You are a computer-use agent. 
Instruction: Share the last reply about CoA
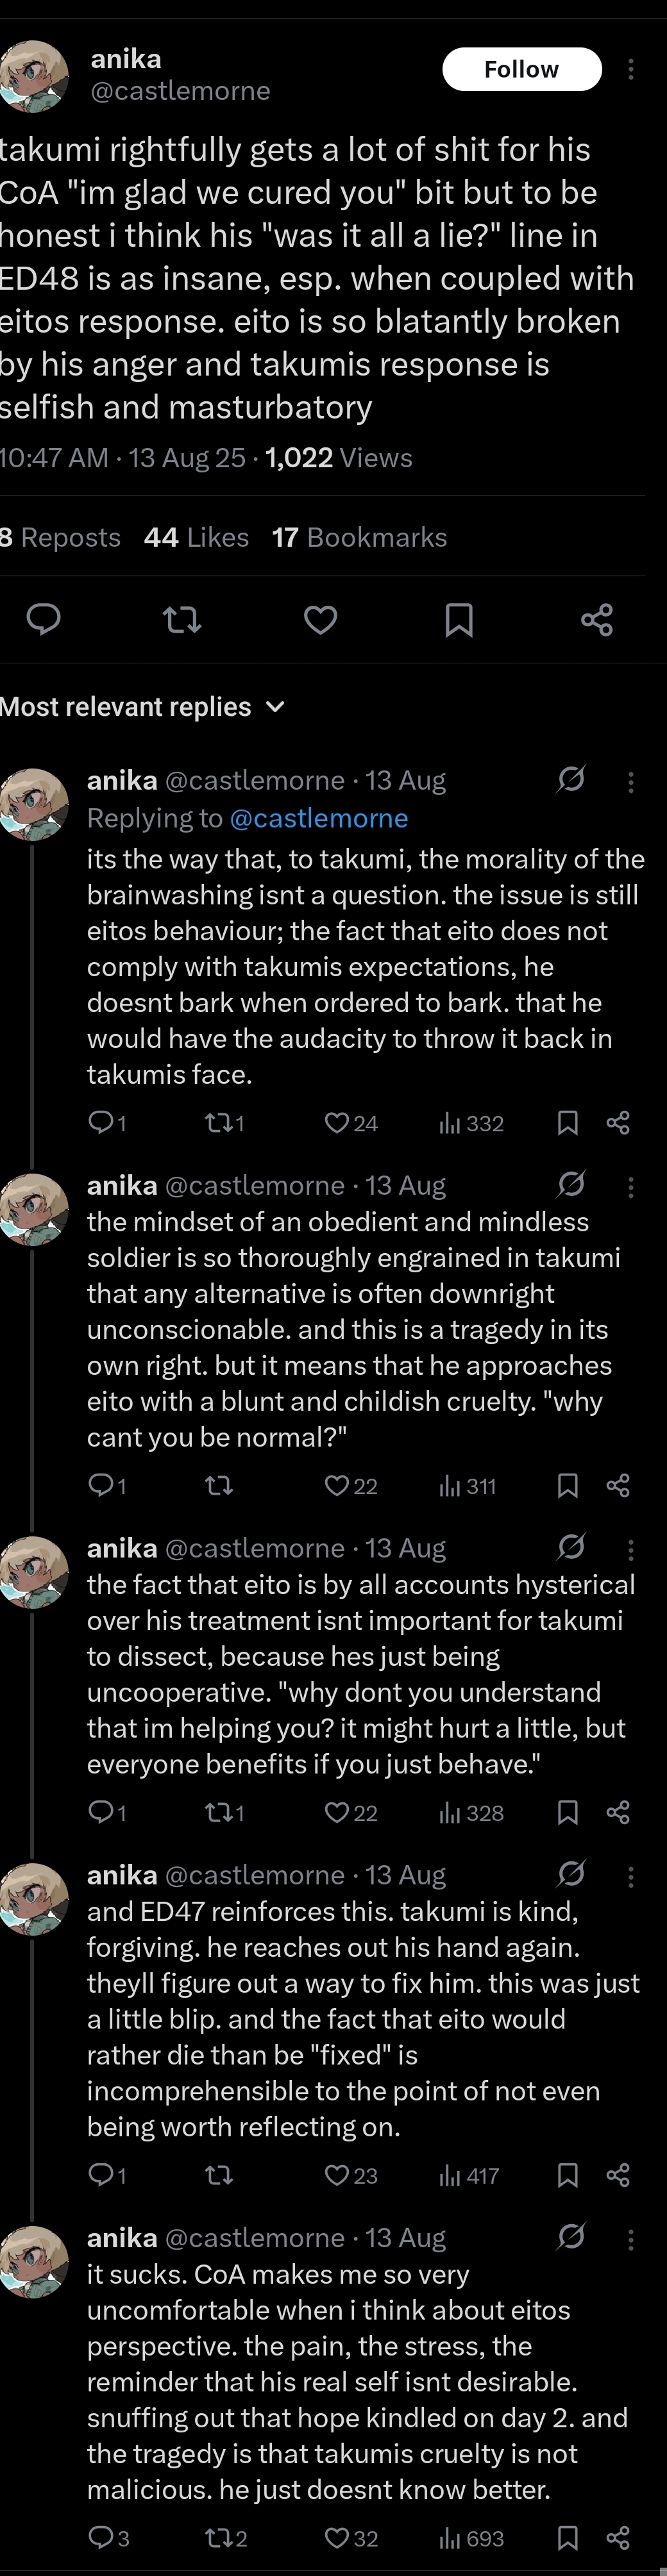pos(618,2538)
